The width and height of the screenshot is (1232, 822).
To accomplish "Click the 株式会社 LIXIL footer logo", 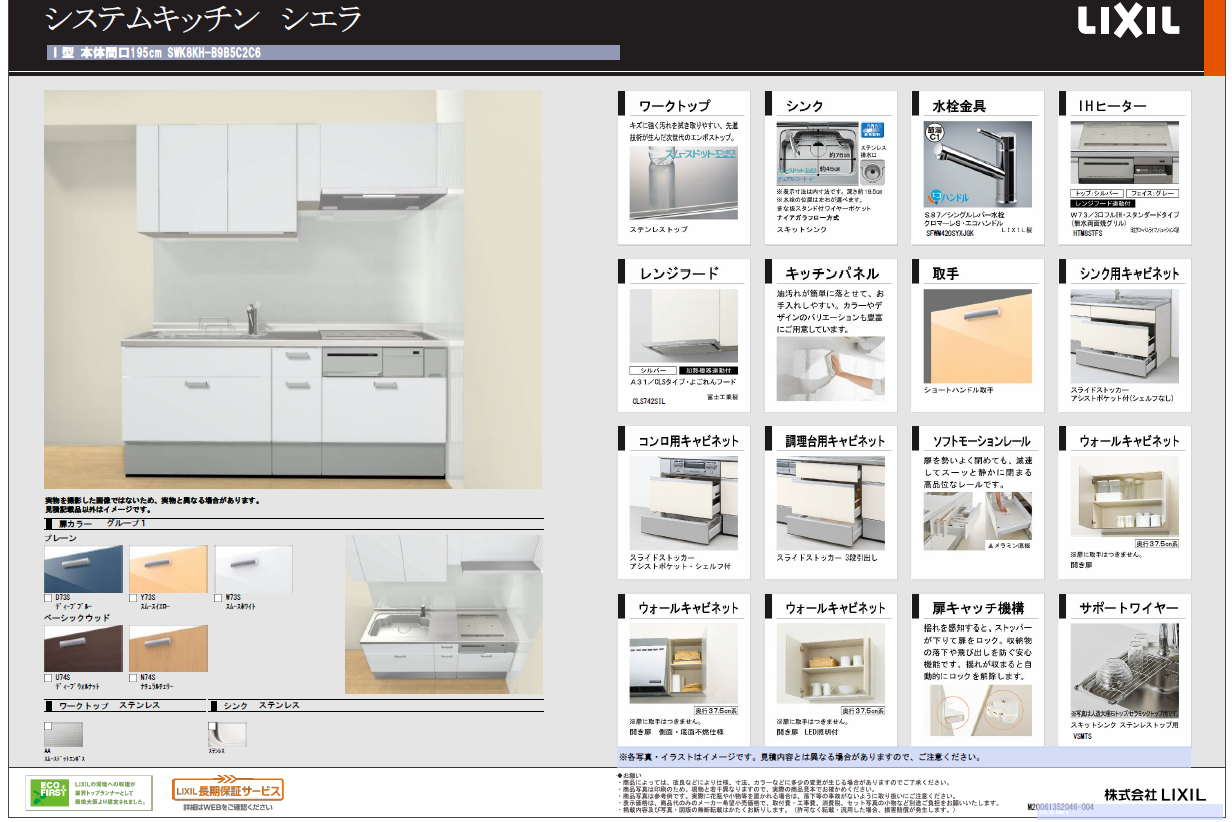I will (1154, 794).
